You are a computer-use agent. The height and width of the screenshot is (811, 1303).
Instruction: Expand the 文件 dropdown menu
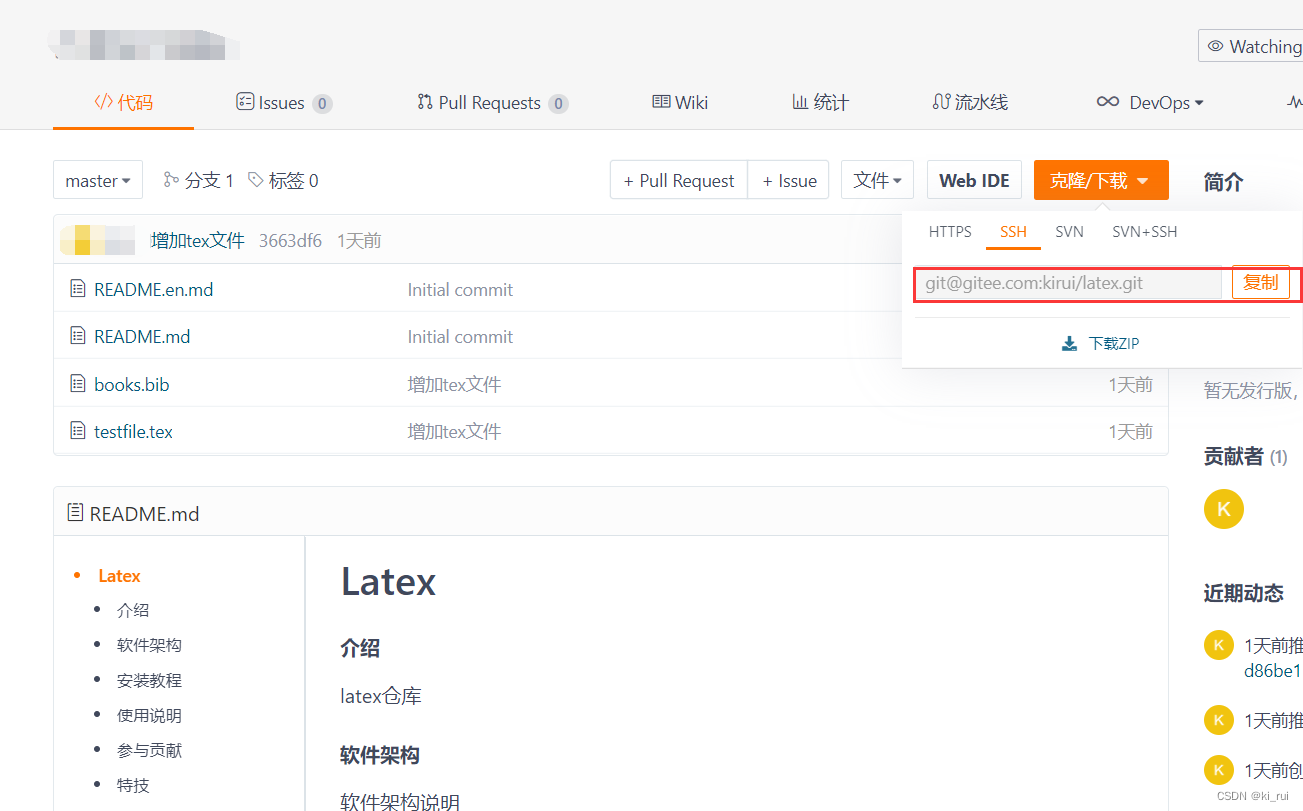click(x=877, y=180)
